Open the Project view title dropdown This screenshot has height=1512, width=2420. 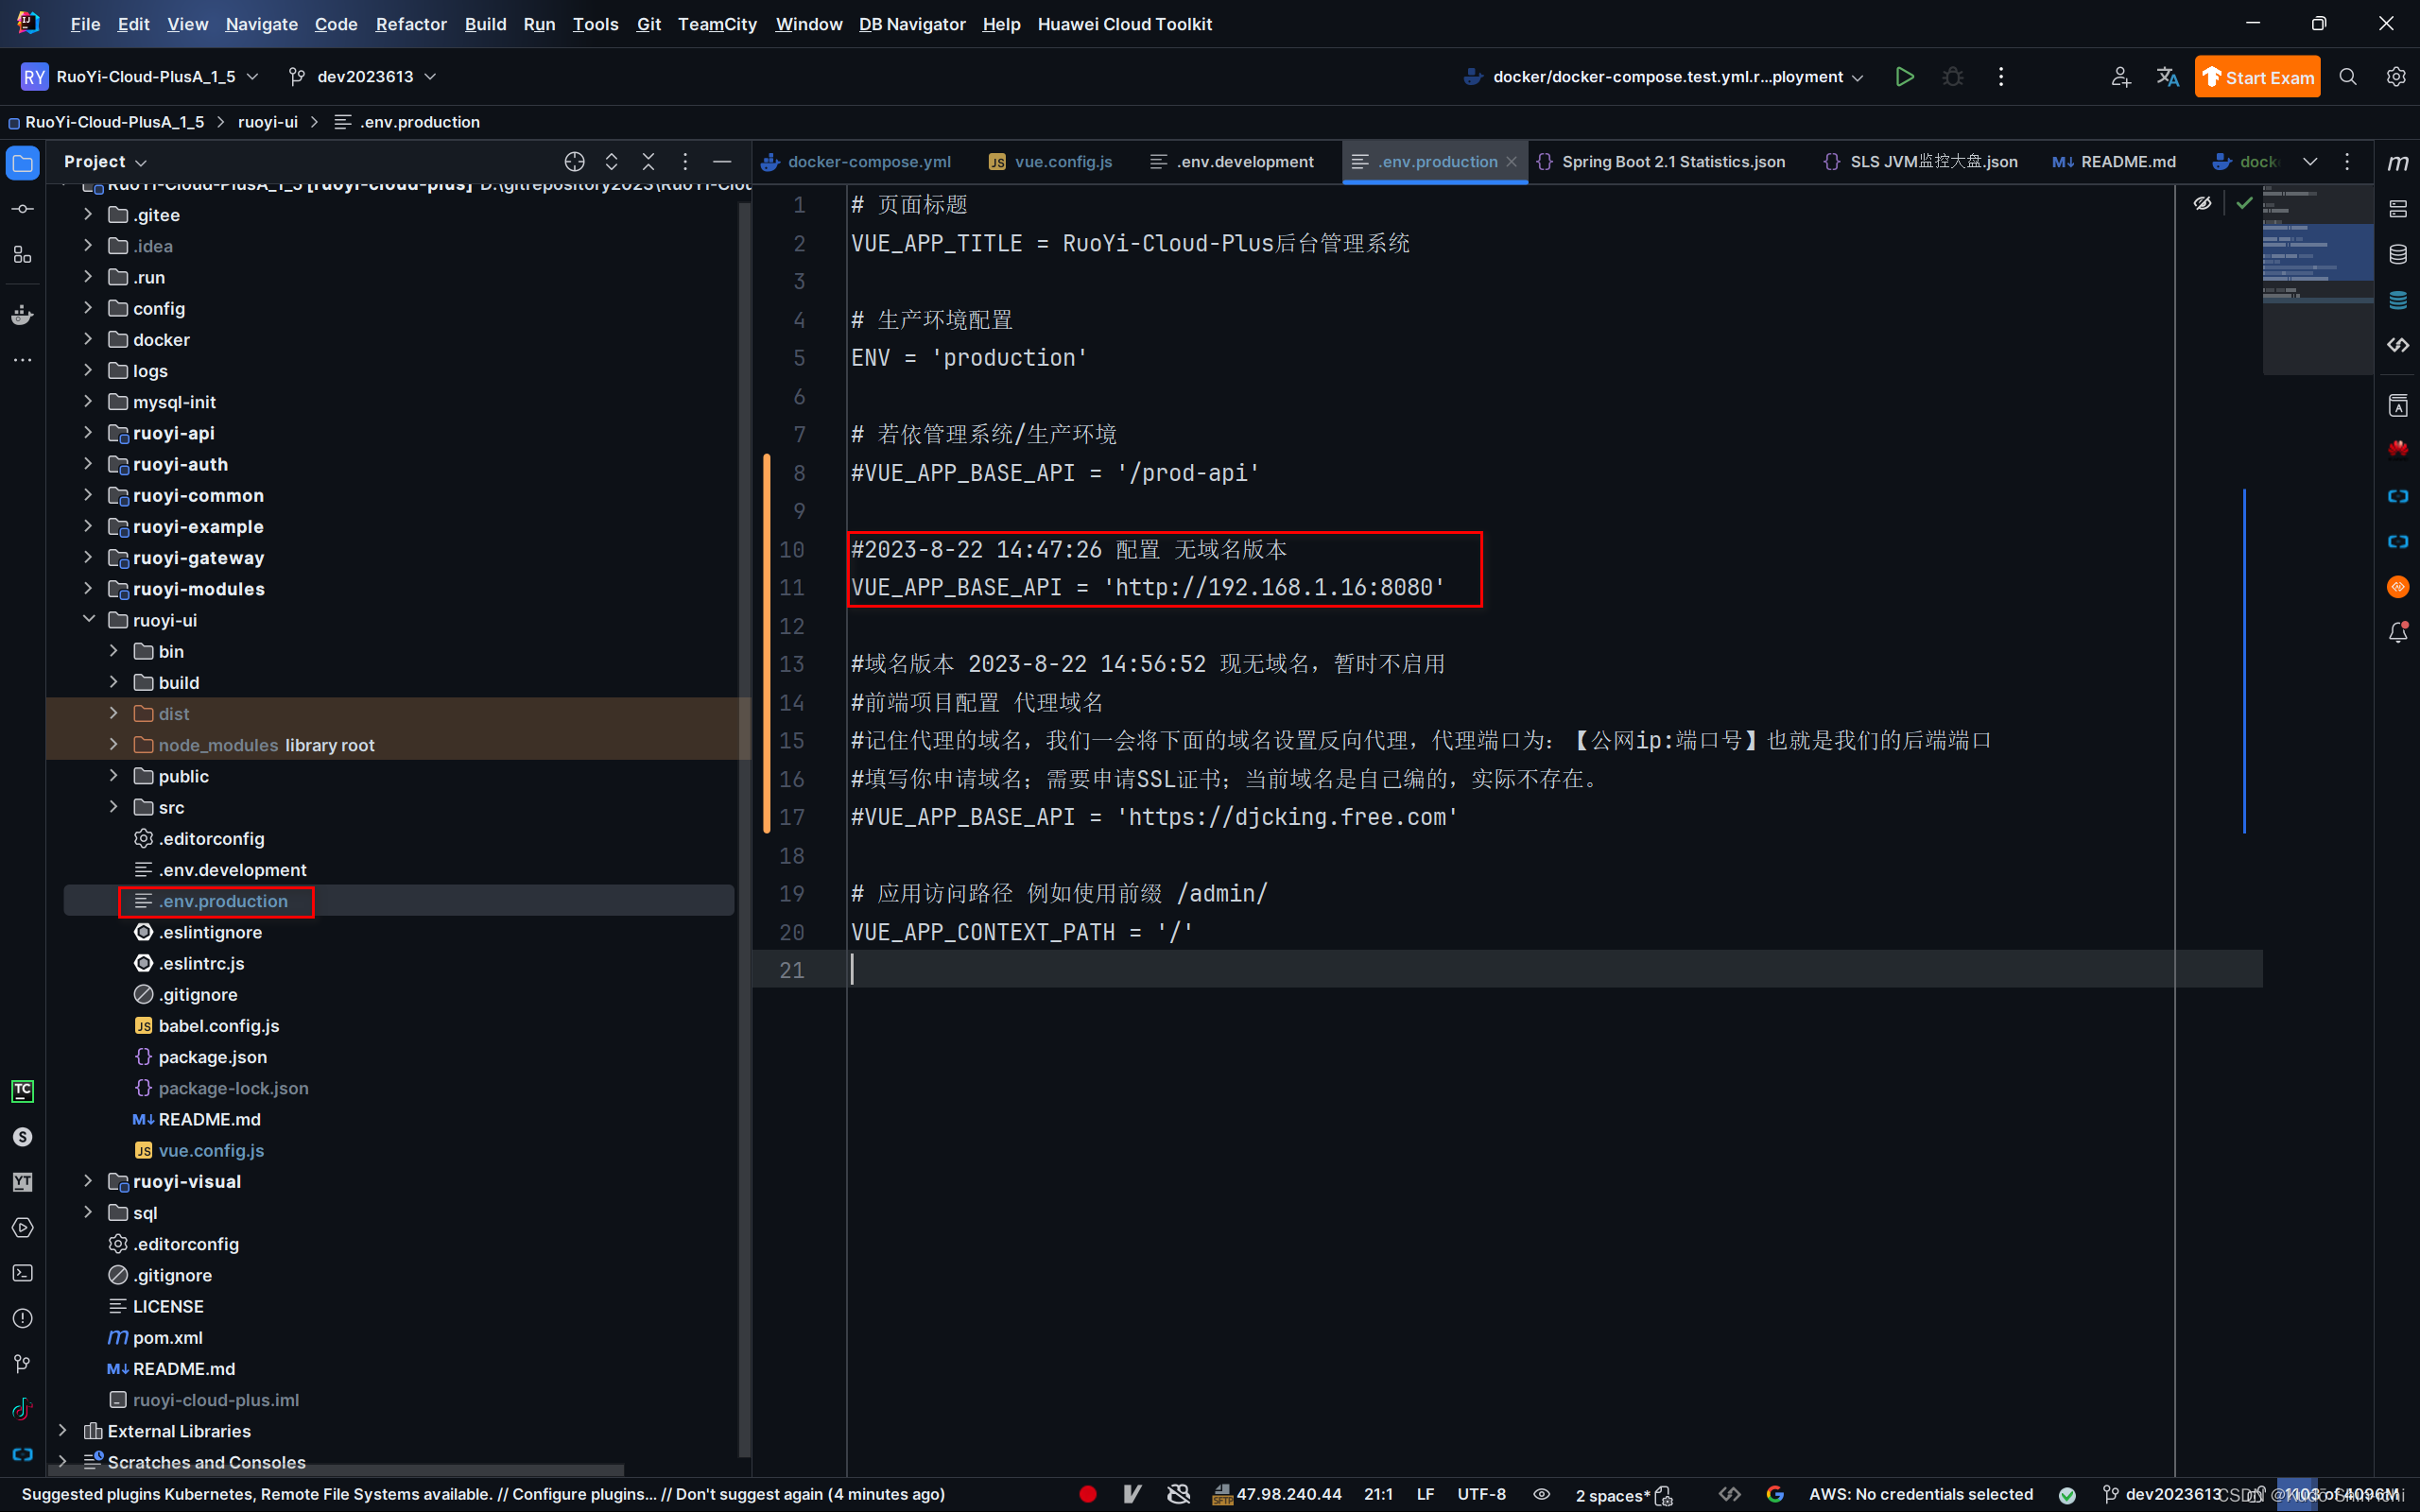(x=105, y=162)
